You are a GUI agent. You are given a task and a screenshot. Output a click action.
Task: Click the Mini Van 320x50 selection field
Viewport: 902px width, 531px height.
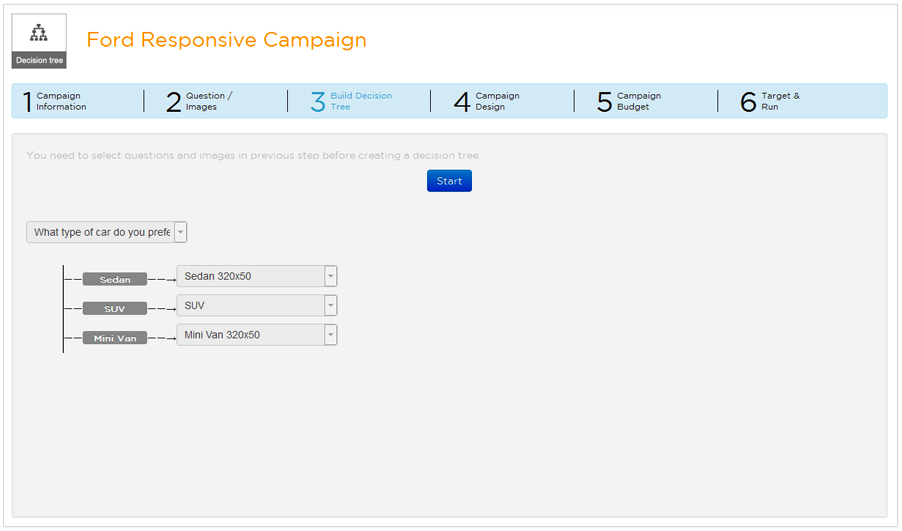point(250,335)
